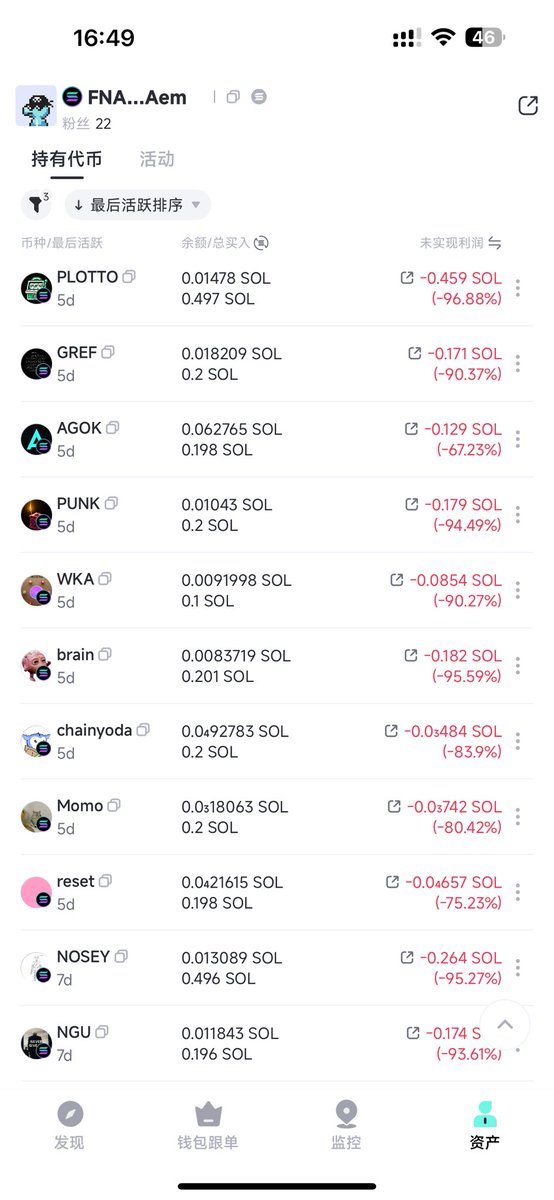Tap round icon beside wallet copy button
This screenshot has width=554, height=1200.
[259, 97]
